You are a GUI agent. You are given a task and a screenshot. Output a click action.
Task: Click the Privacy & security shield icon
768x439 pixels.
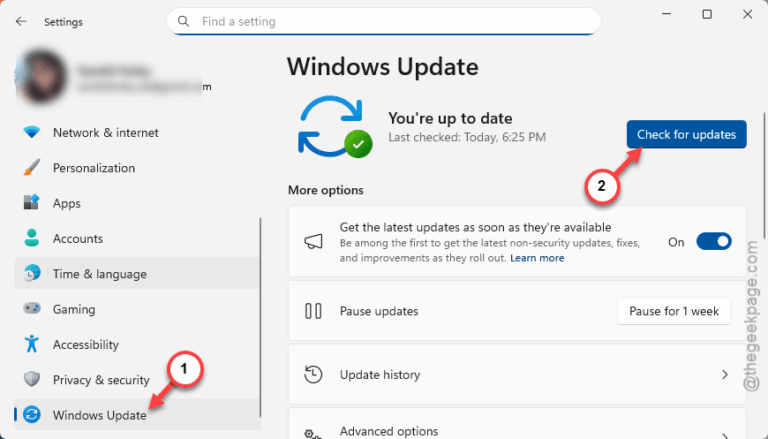[31, 379]
